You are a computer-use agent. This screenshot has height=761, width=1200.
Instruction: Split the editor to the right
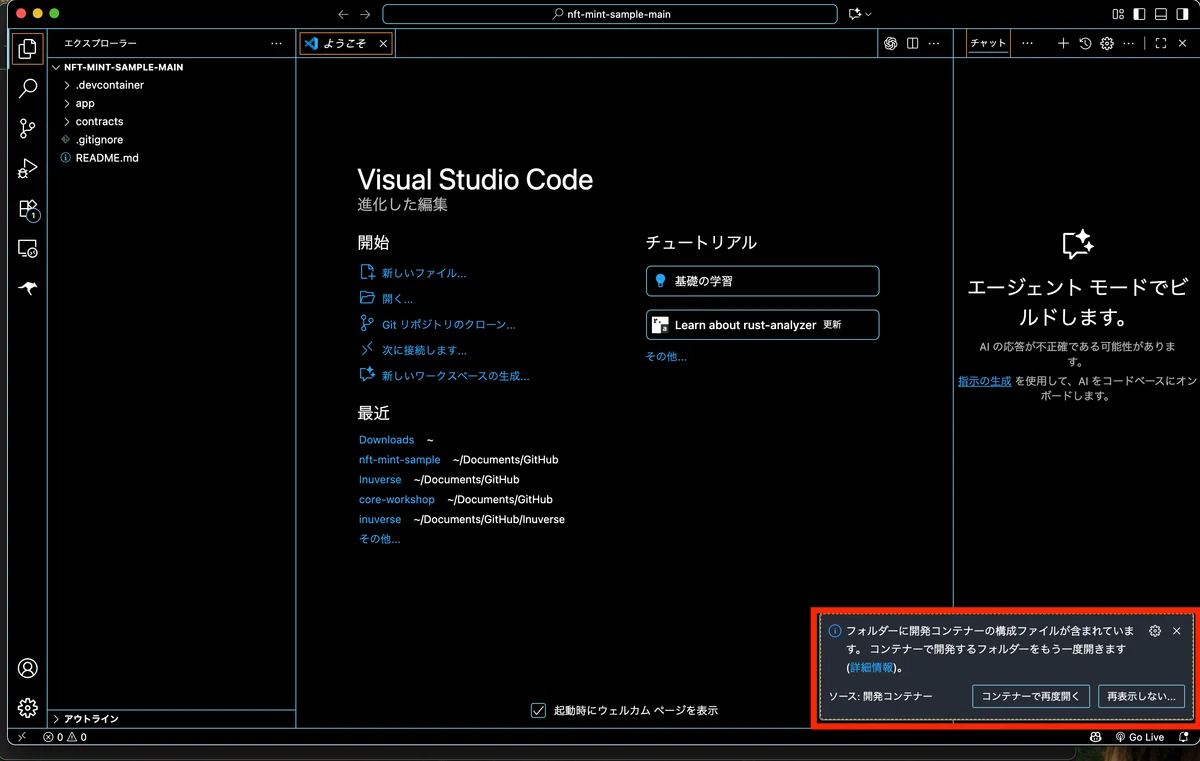tap(912, 43)
